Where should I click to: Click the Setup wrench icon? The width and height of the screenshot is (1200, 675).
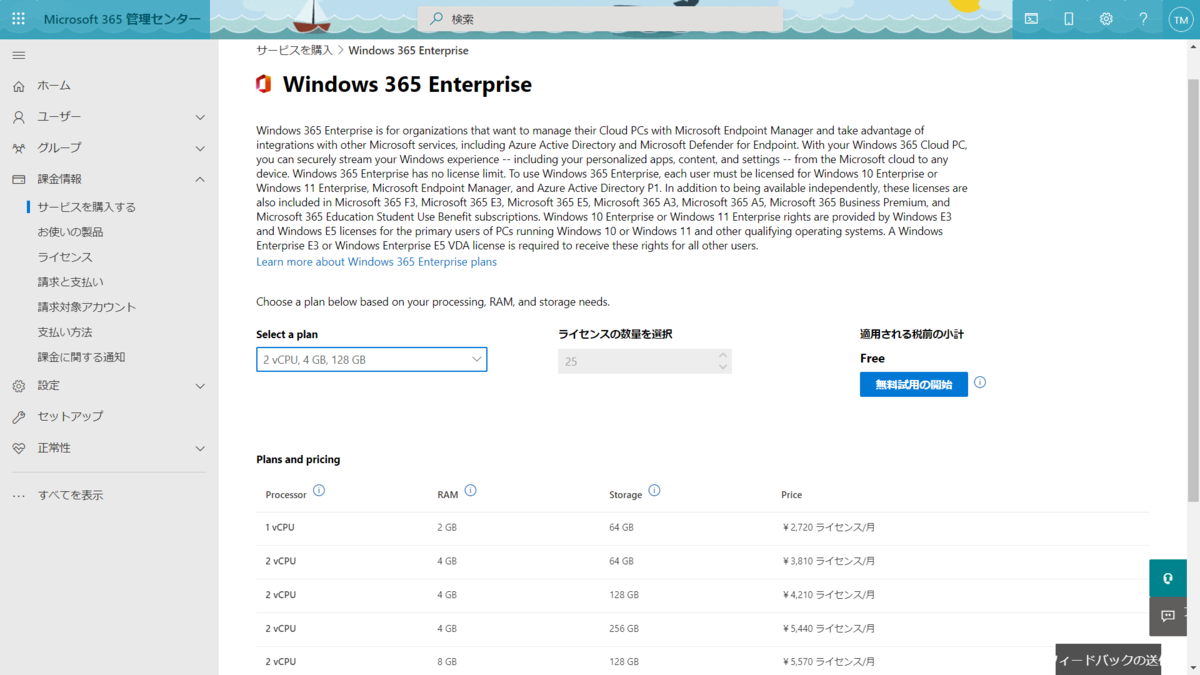tap(18, 417)
